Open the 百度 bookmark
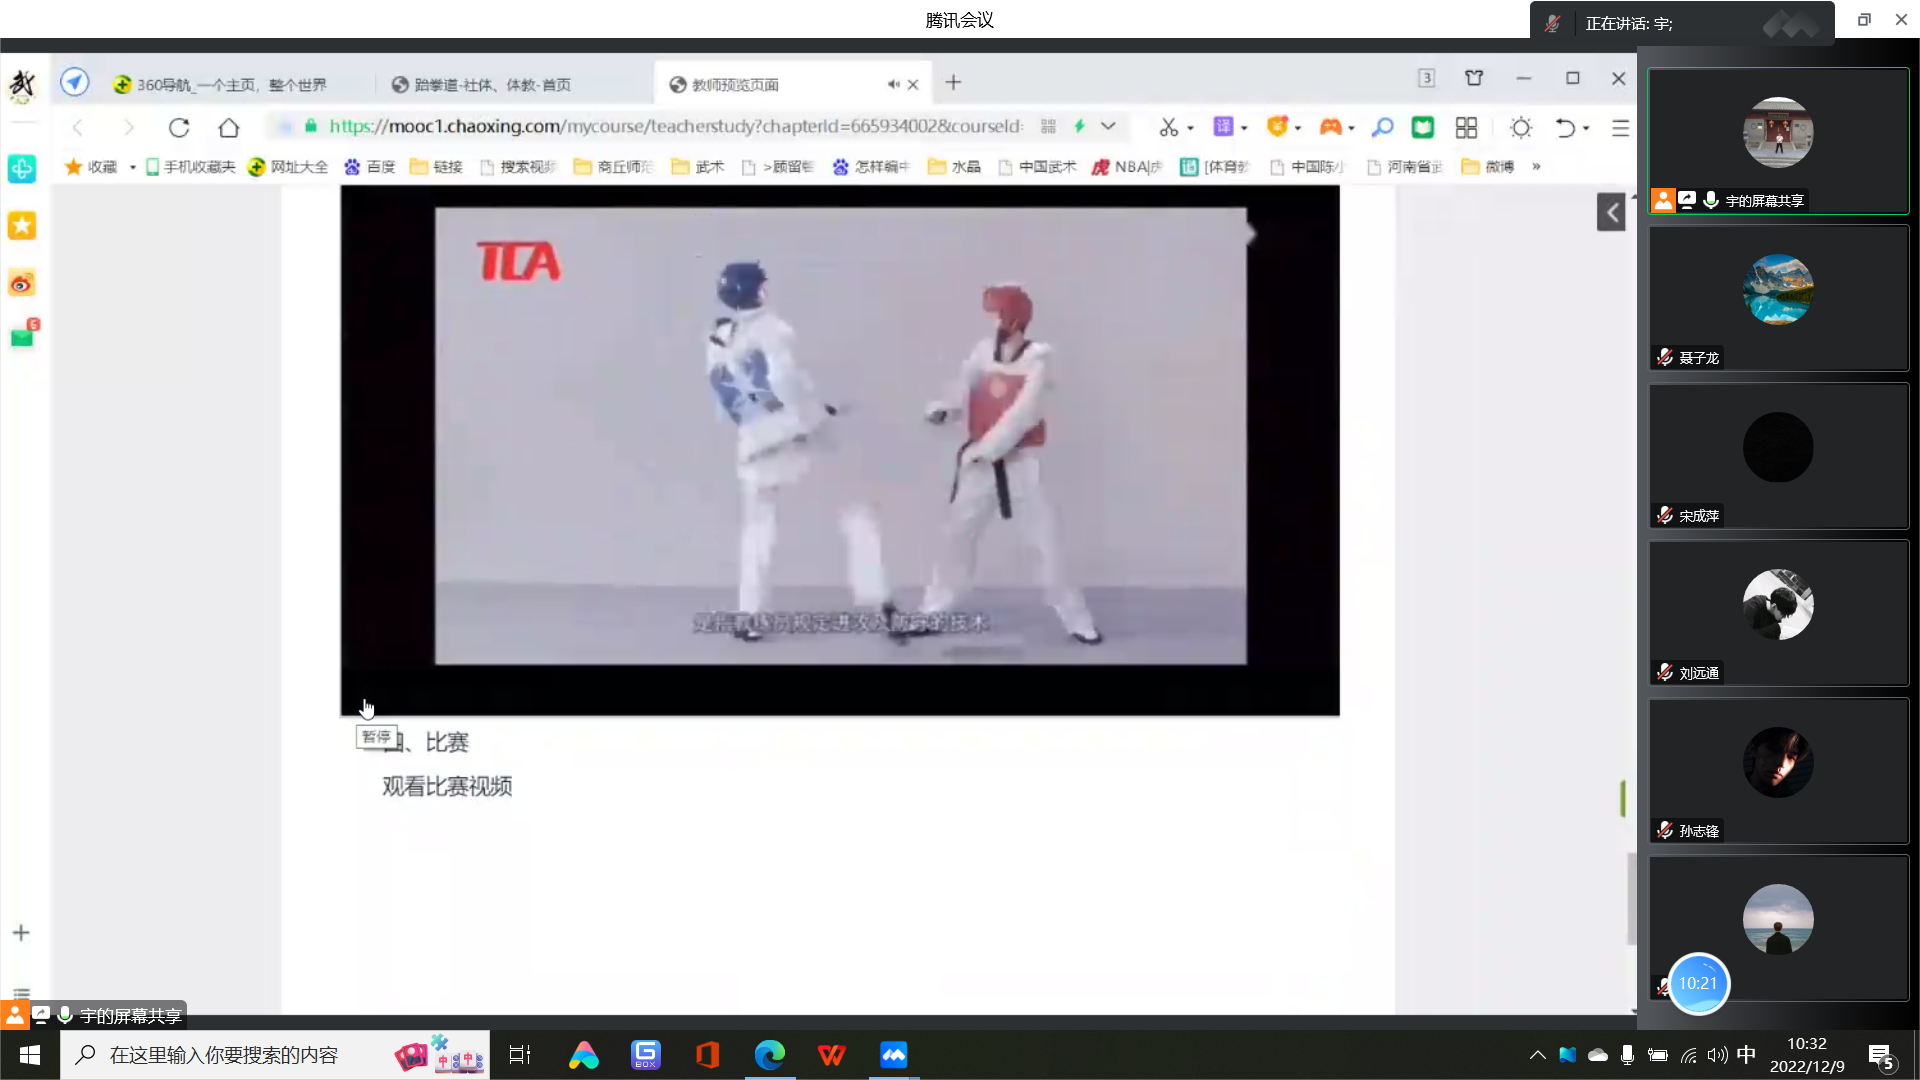The height and width of the screenshot is (1080, 1920). [x=370, y=167]
